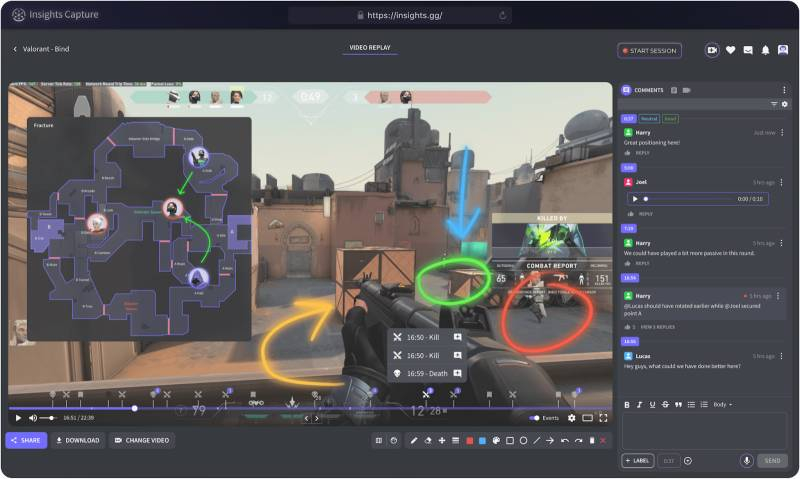The height and width of the screenshot is (479, 800).
Task: Toggle bold formatting in comment editor
Action: pyautogui.click(x=627, y=404)
